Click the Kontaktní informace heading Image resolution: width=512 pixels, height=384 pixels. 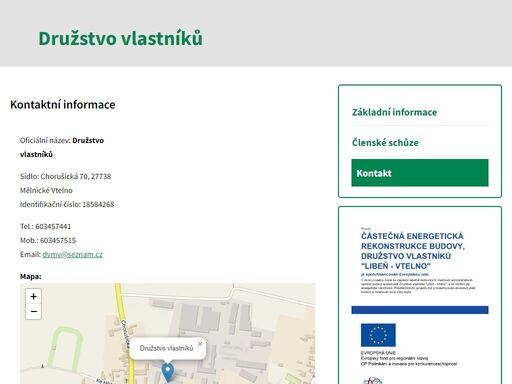pyautogui.click(x=63, y=105)
